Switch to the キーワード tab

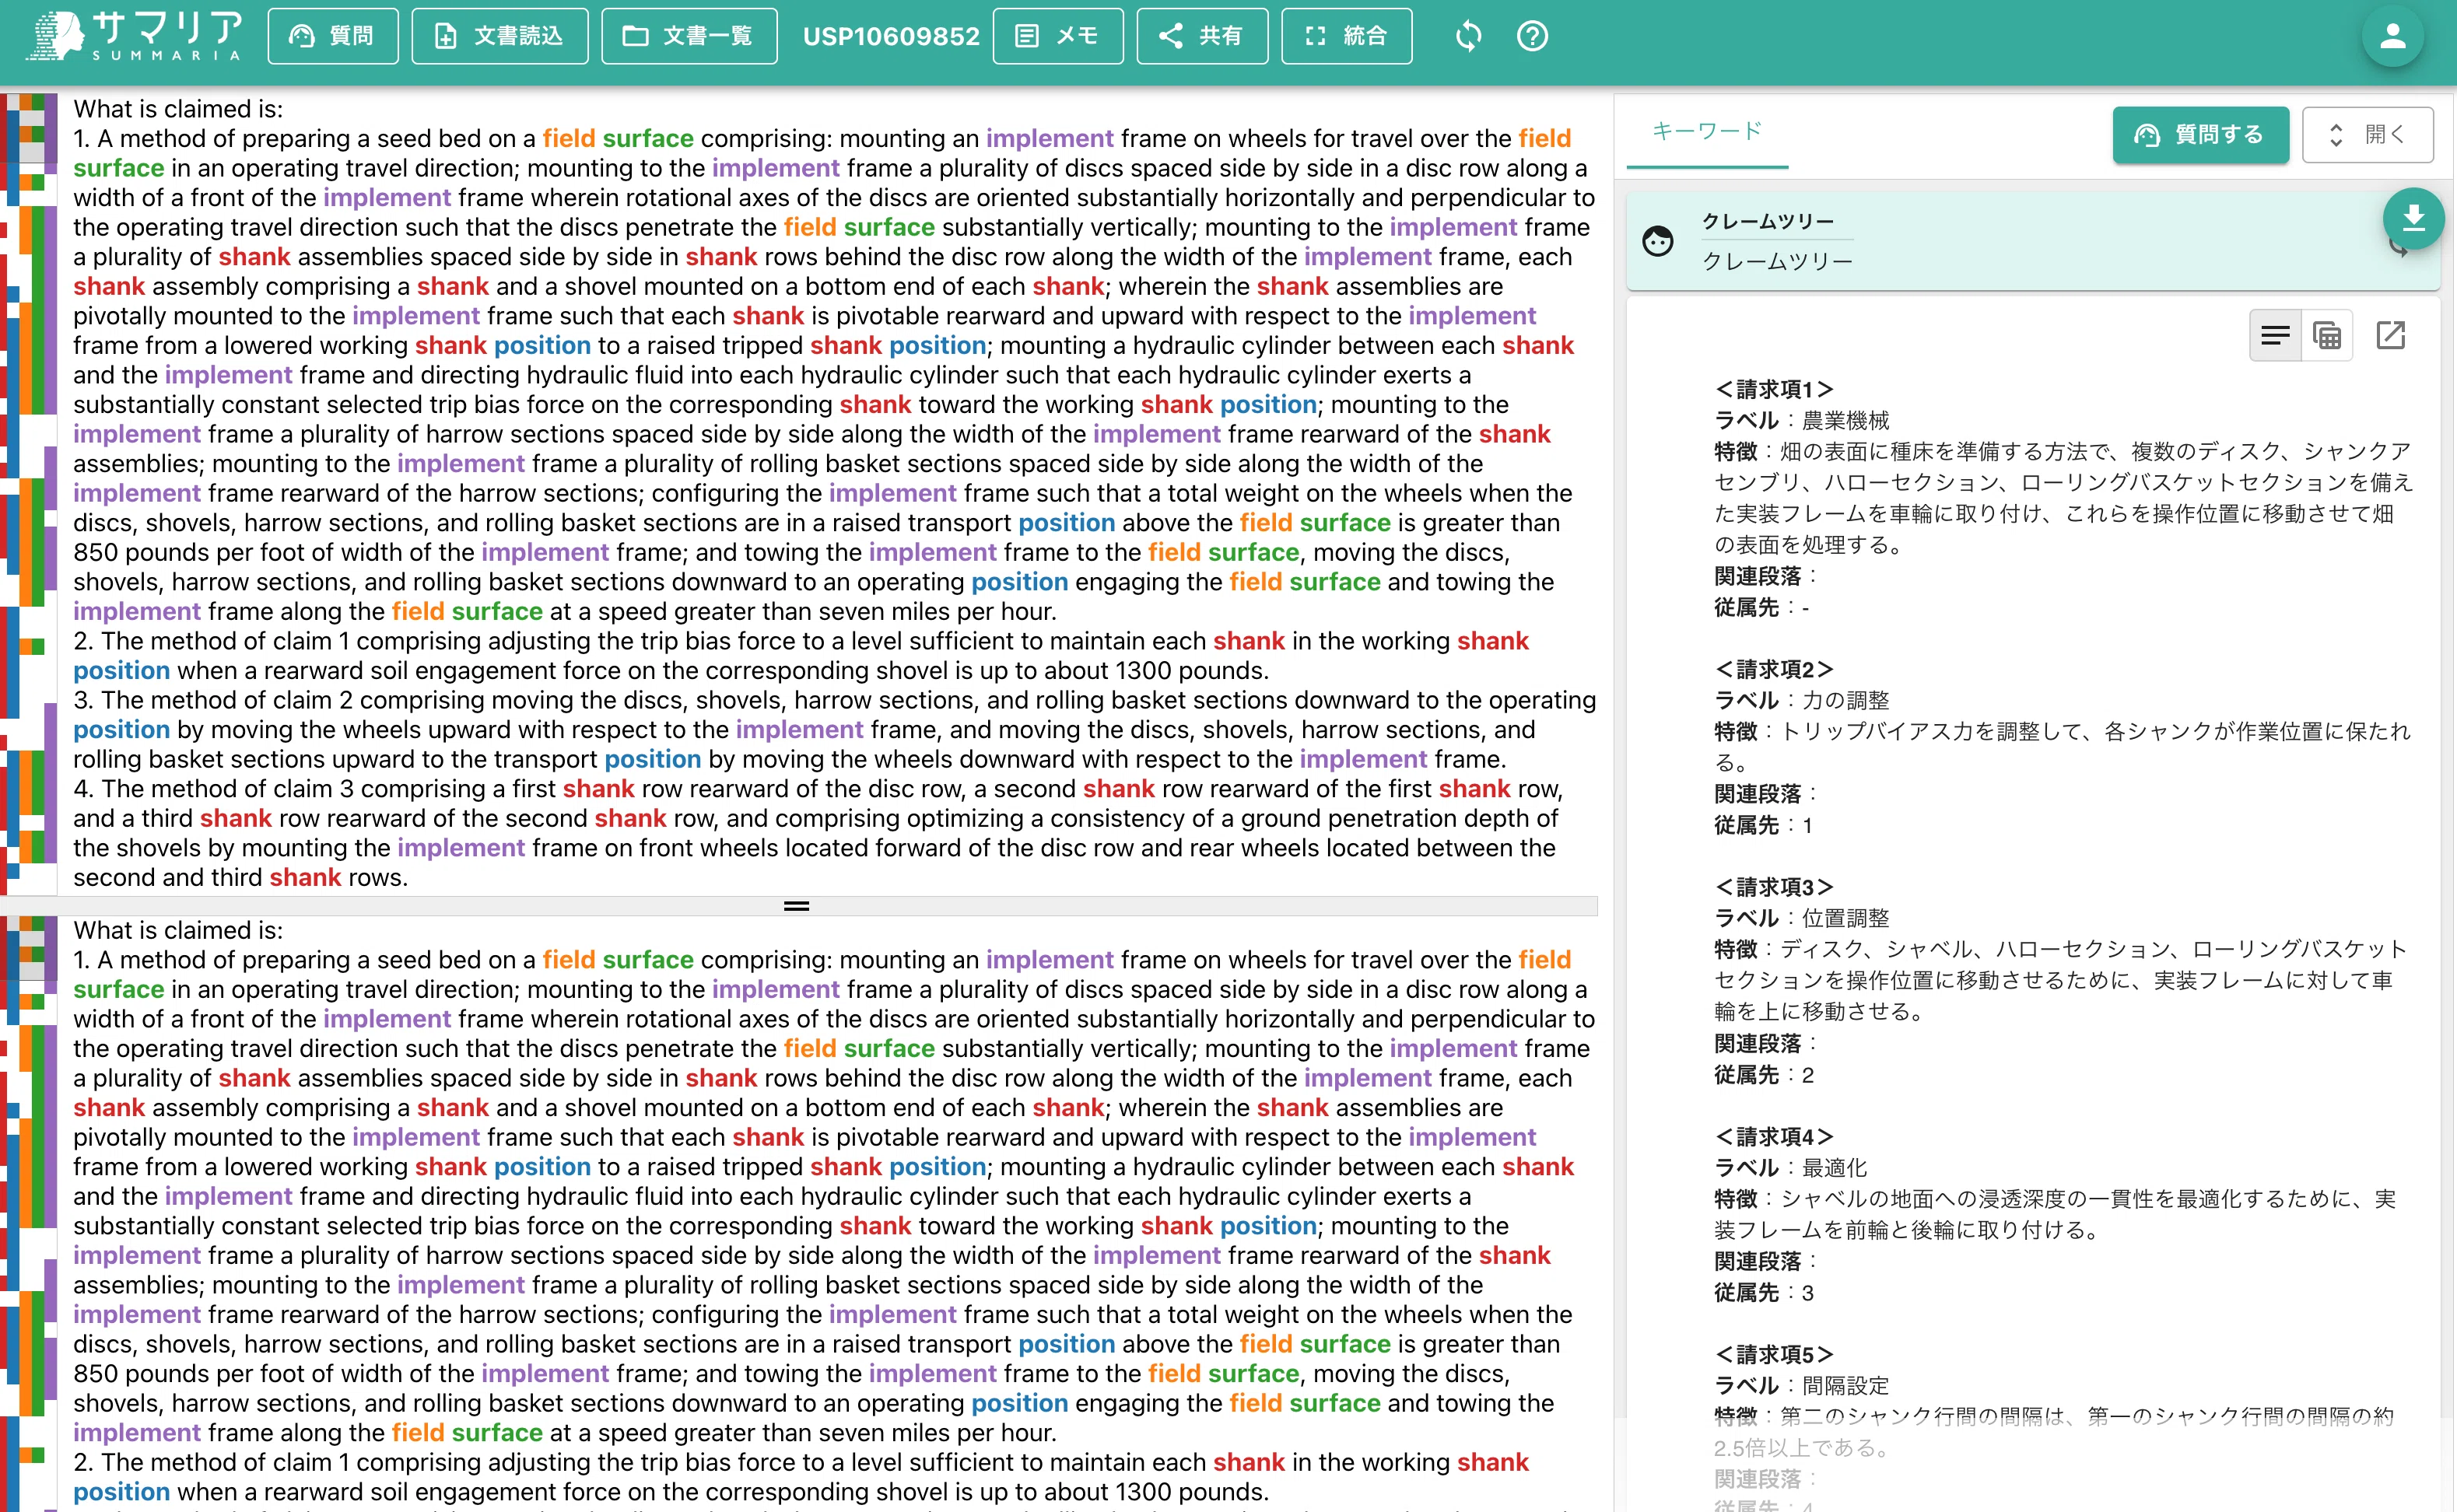[x=1707, y=131]
